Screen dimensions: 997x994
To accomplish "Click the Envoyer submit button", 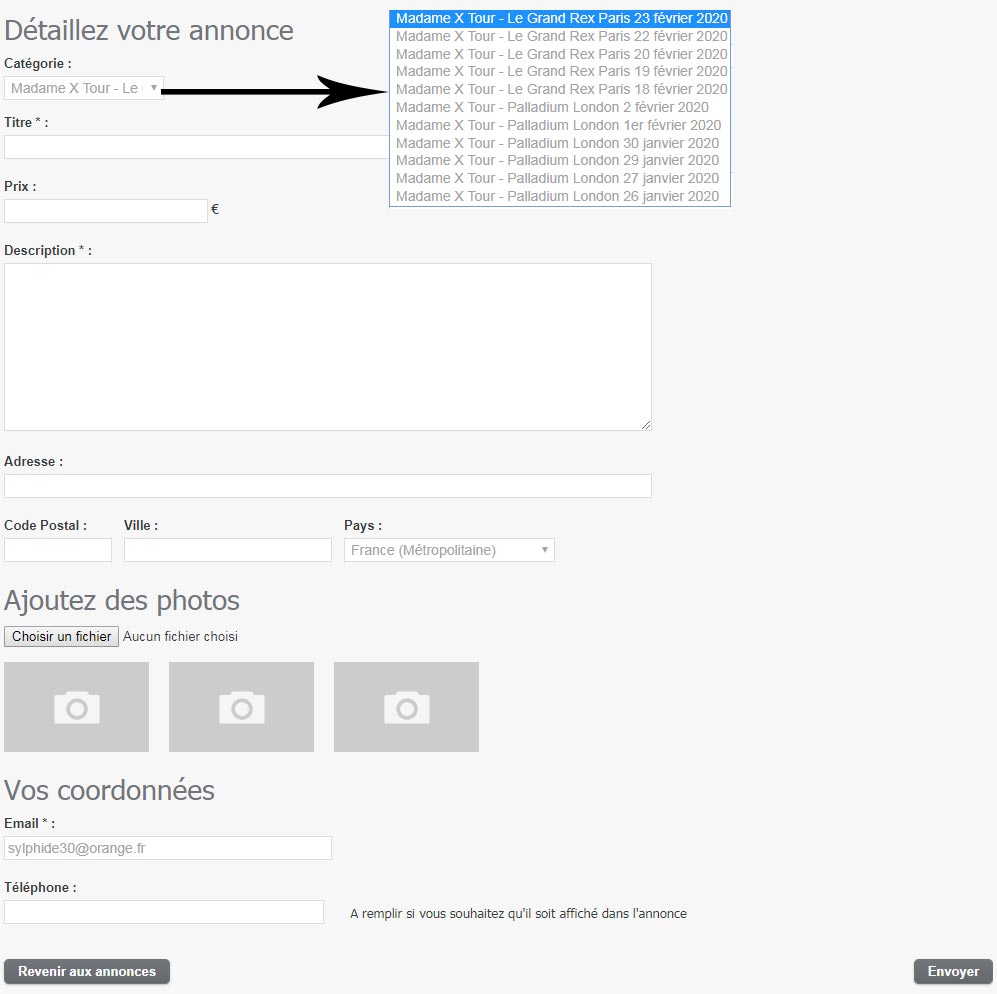I will tap(953, 972).
